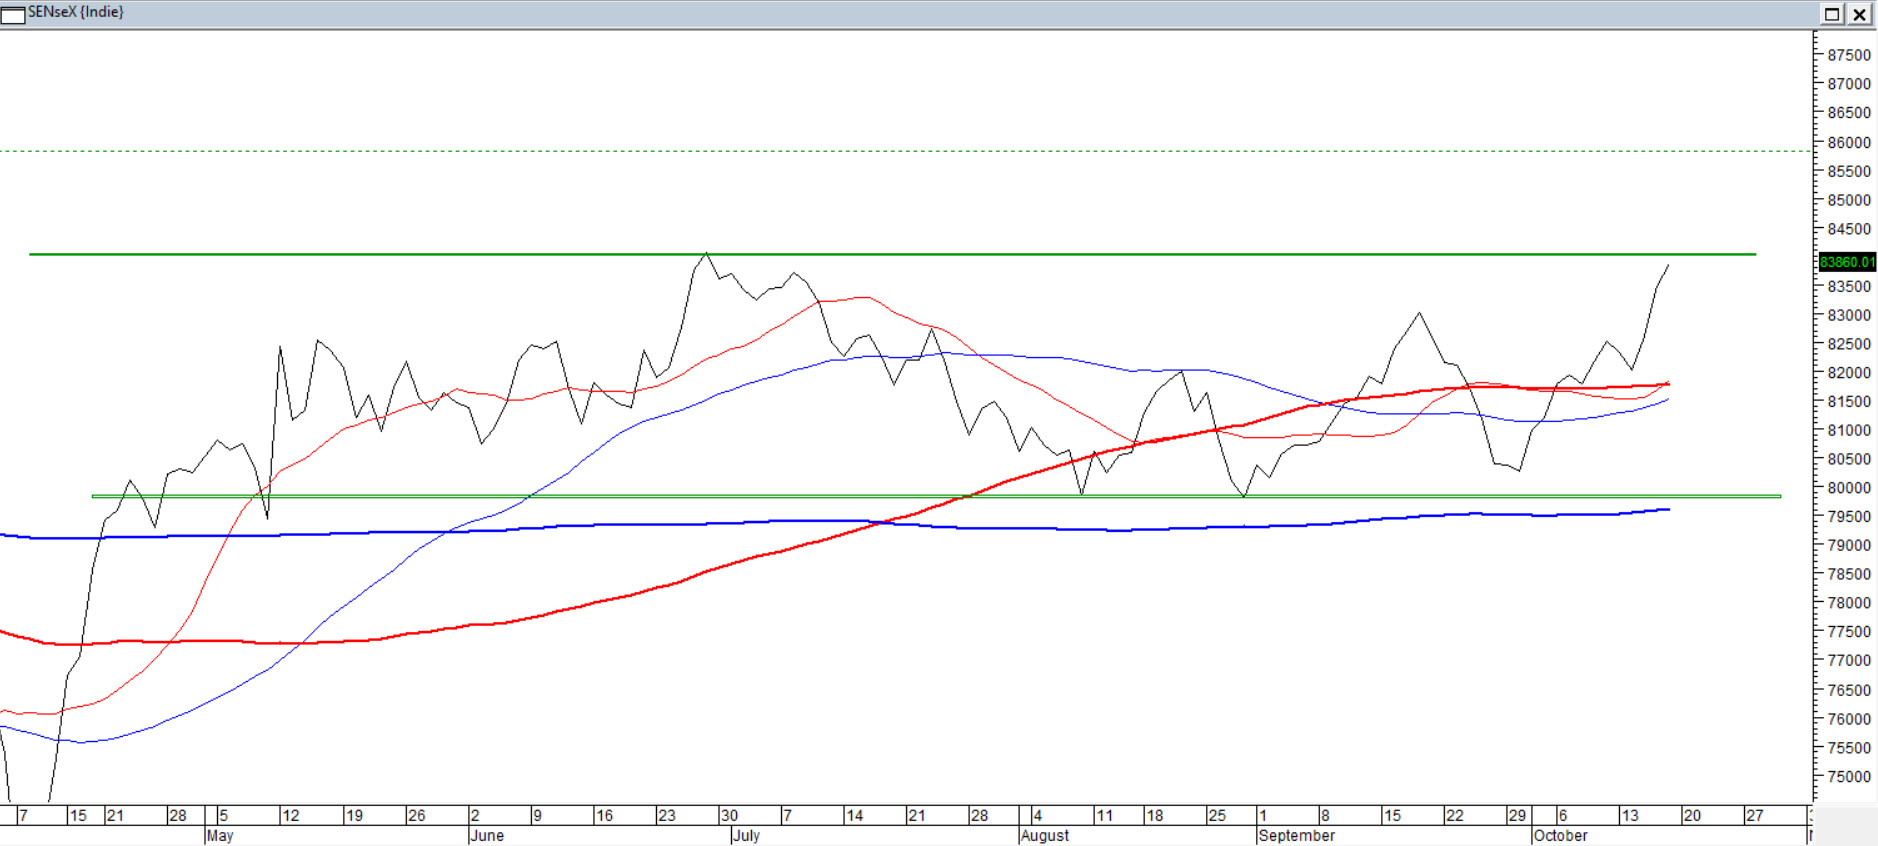Image resolution: width=1878 pixels, height=846 pixels.
Task: Click the October label on date axis
Action: [1560, 836]
